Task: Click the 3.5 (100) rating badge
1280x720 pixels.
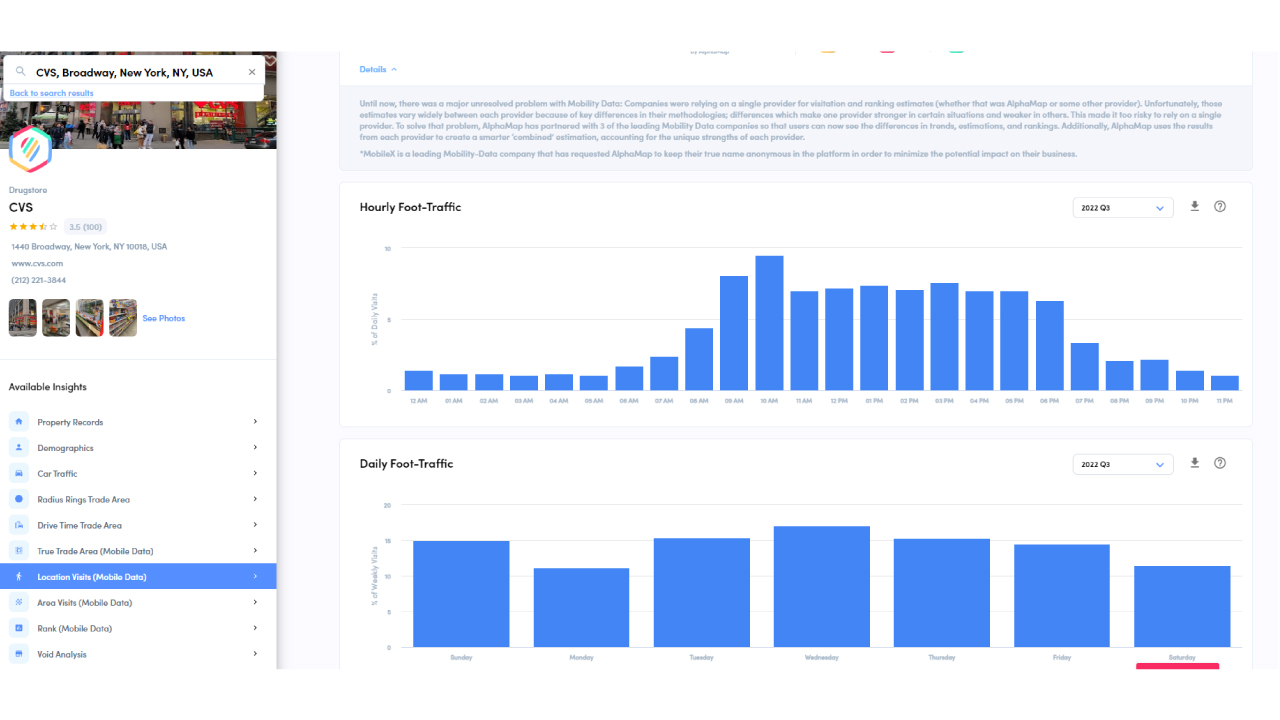Action: [84, 227]
